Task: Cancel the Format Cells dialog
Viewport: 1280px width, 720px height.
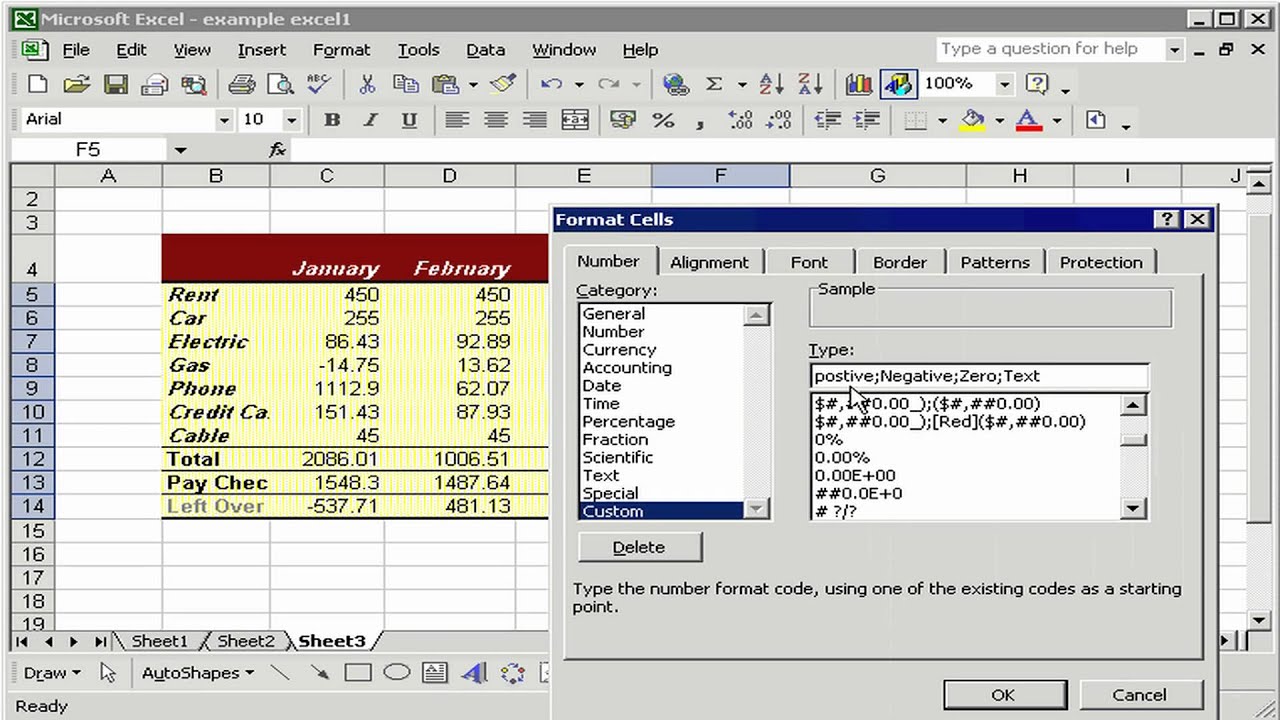Action: 1139,695
